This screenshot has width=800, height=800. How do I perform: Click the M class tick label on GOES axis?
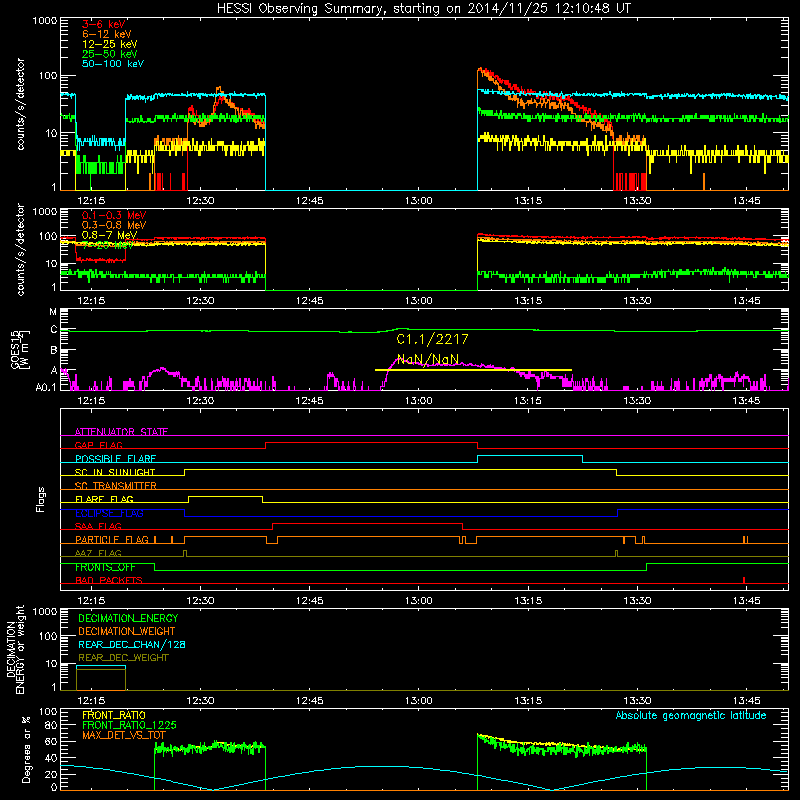coord(53,312)
